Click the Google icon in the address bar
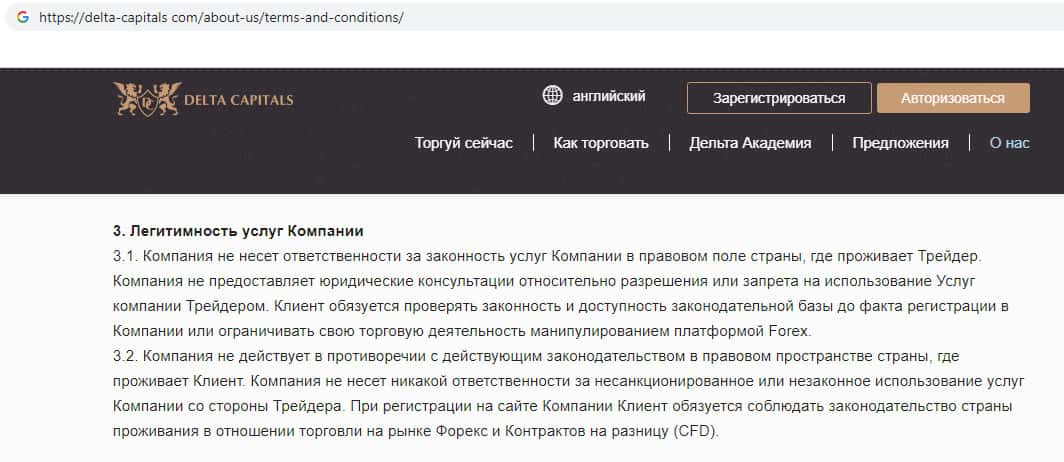Screen dimensions: 1064x462 (22, 17)
